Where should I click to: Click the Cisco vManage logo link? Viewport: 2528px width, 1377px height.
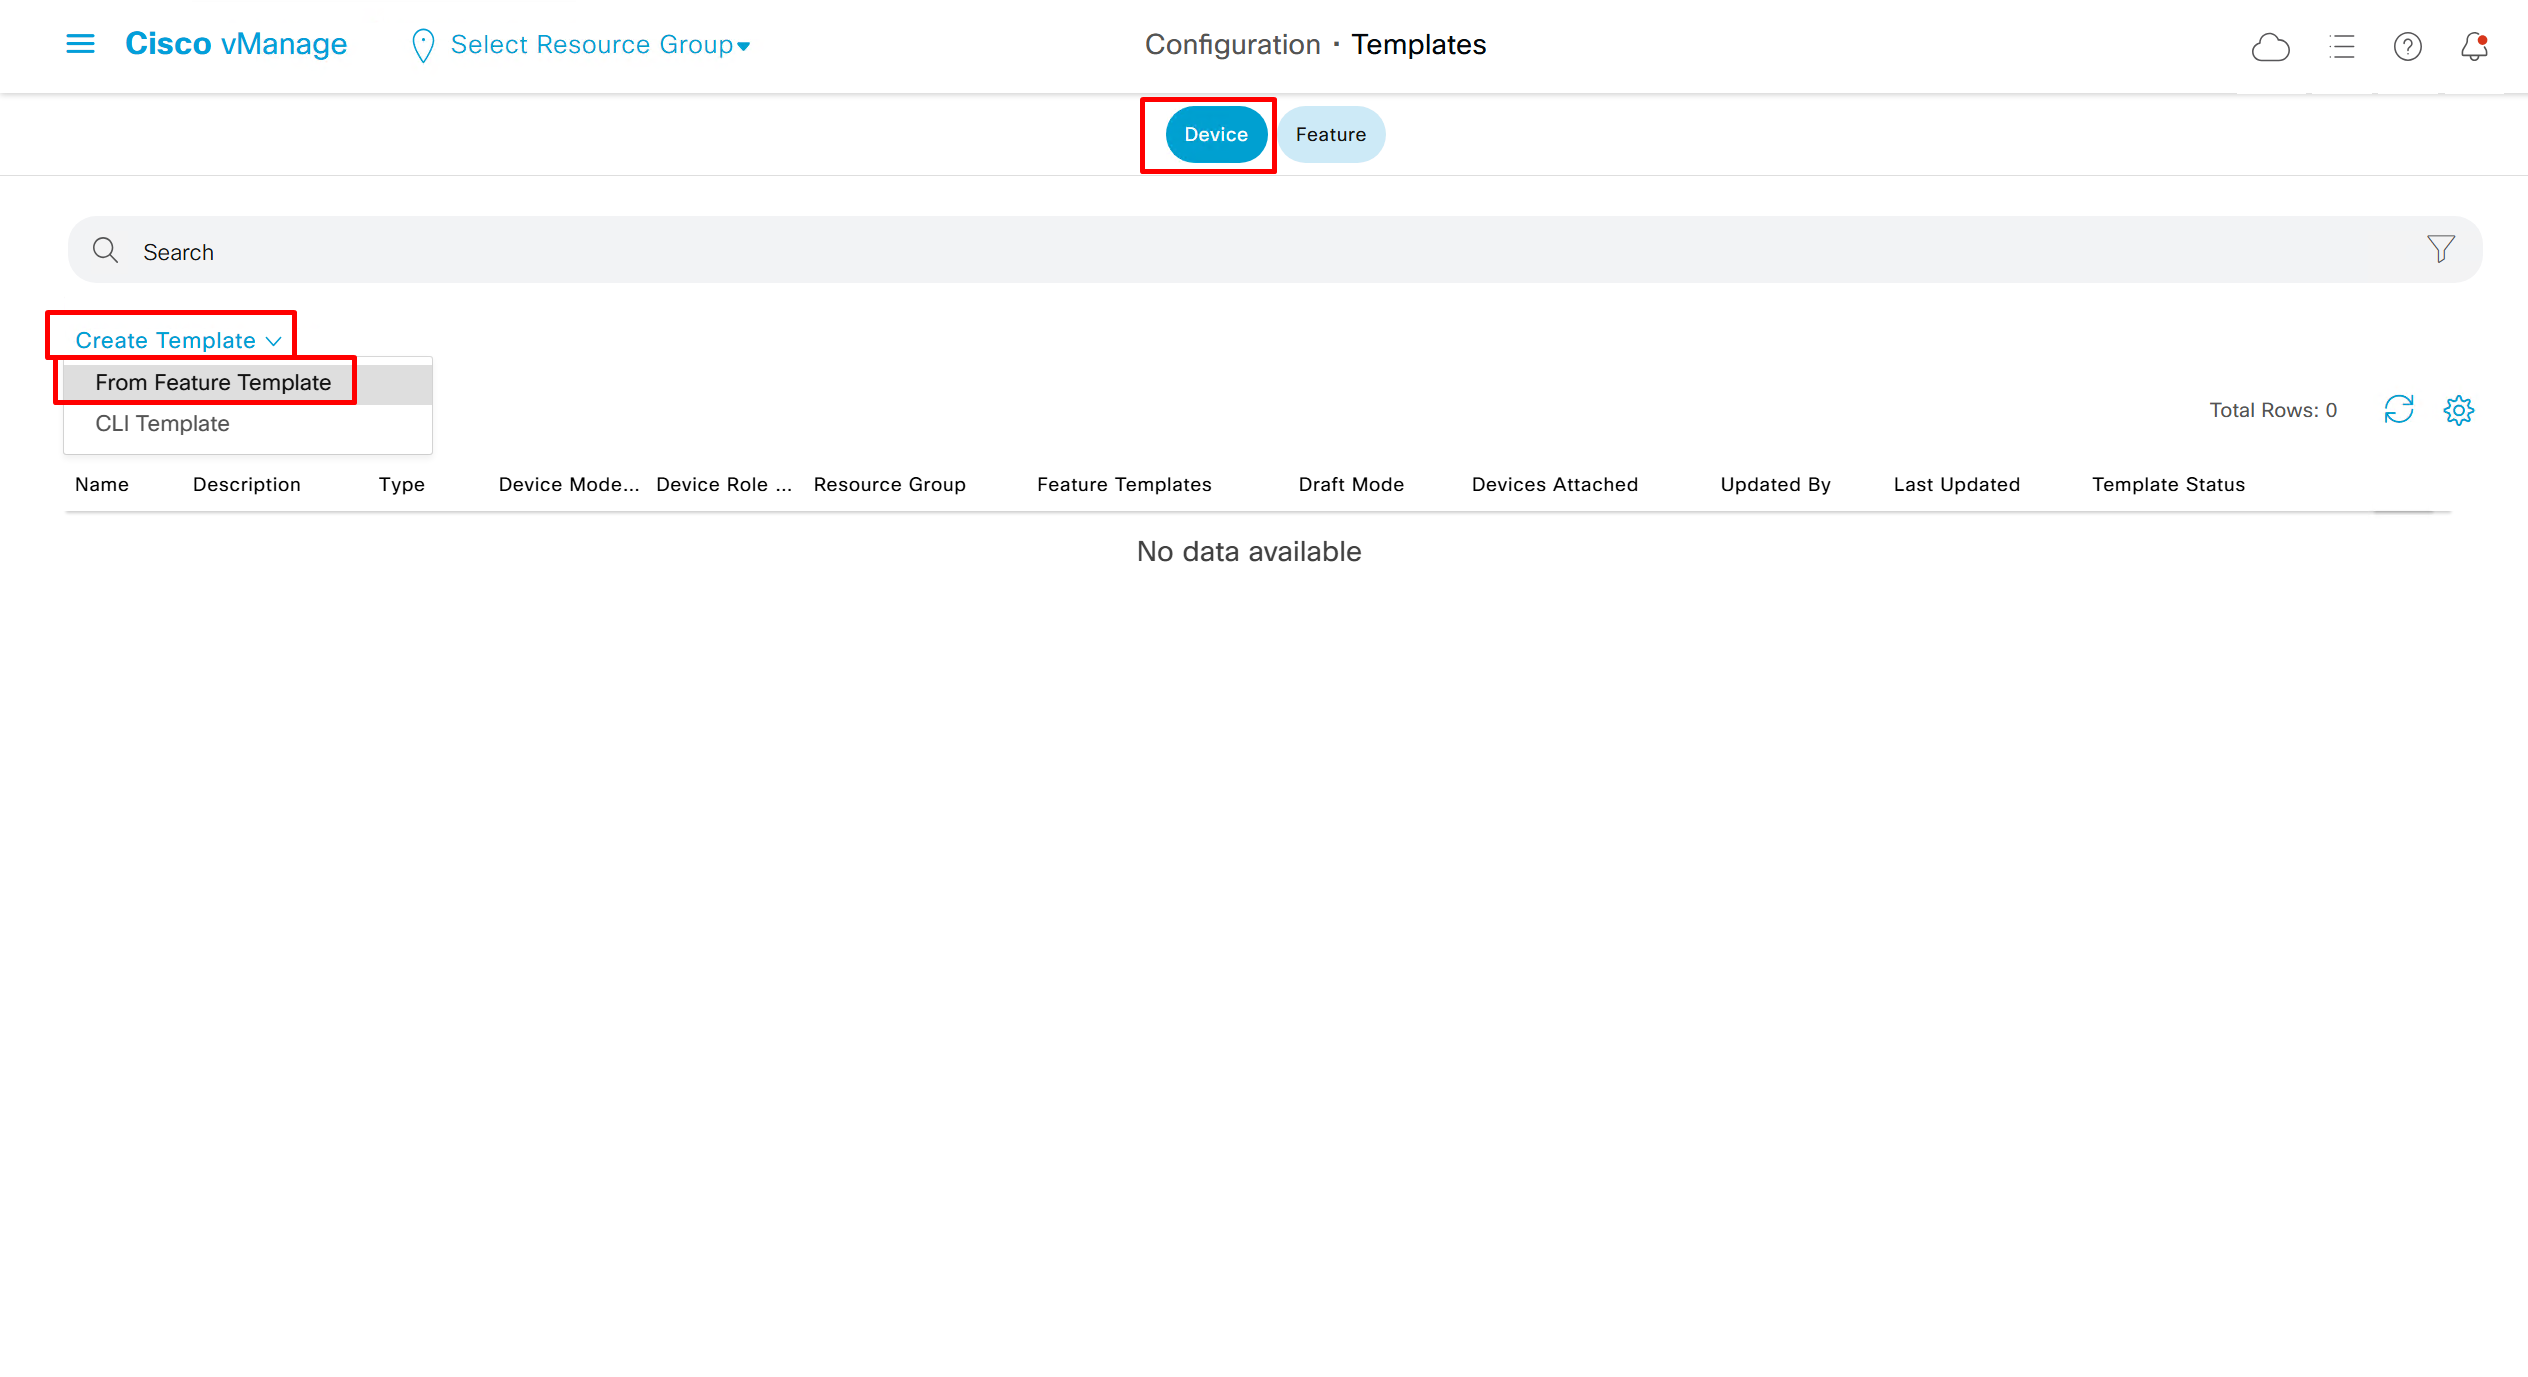pos(236,44)
